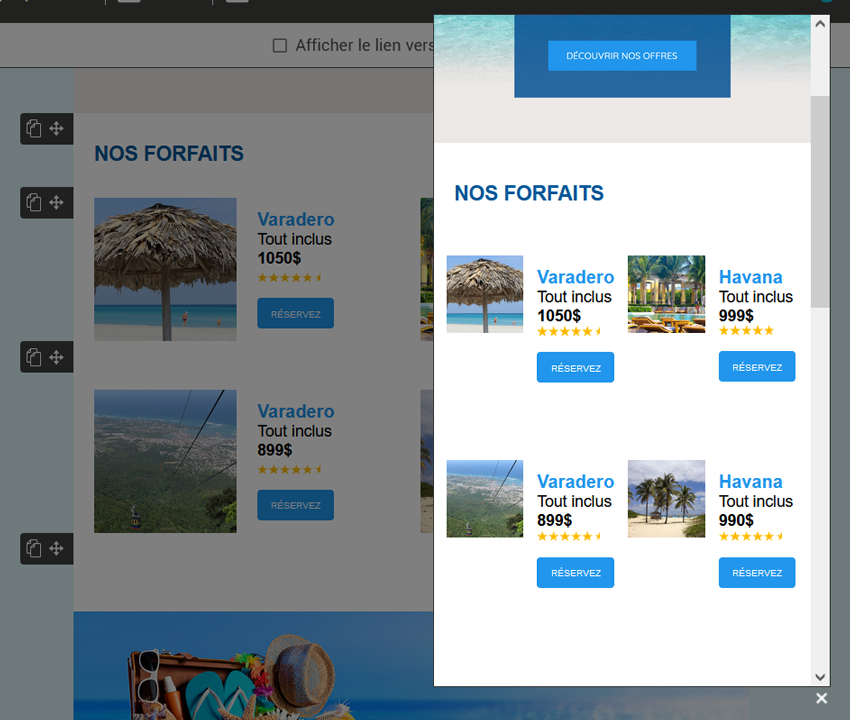Screen dimensions: 850x720
Task: Duplicate the Varadero 899$ row block
Action: point(34,357)
